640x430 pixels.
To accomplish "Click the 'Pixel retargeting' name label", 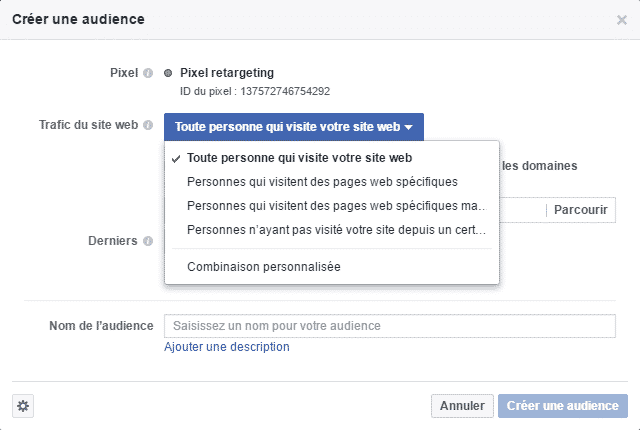I will (x=227, y=73).
